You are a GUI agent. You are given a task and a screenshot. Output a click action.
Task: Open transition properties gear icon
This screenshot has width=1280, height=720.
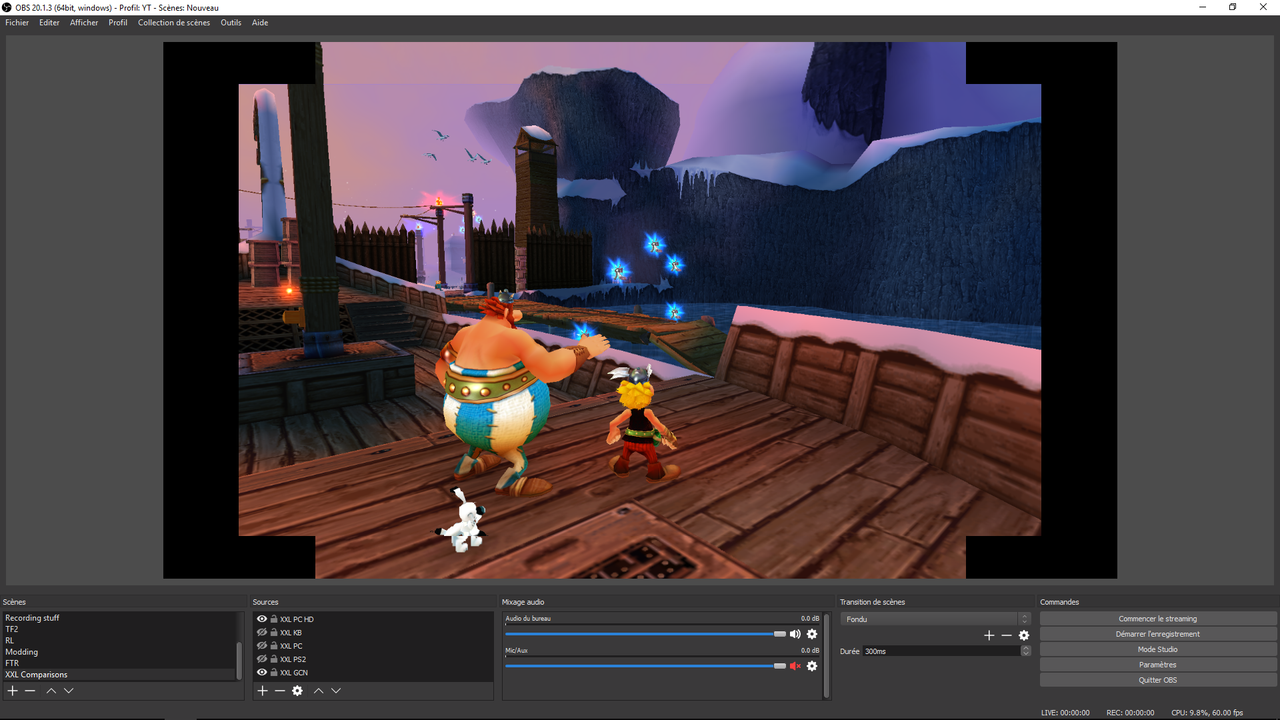1024,635
